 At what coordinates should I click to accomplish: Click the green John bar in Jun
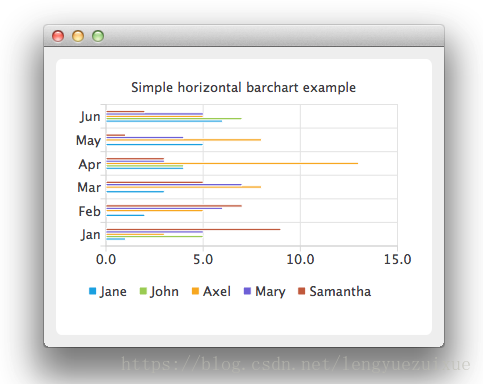pos(174,118)
